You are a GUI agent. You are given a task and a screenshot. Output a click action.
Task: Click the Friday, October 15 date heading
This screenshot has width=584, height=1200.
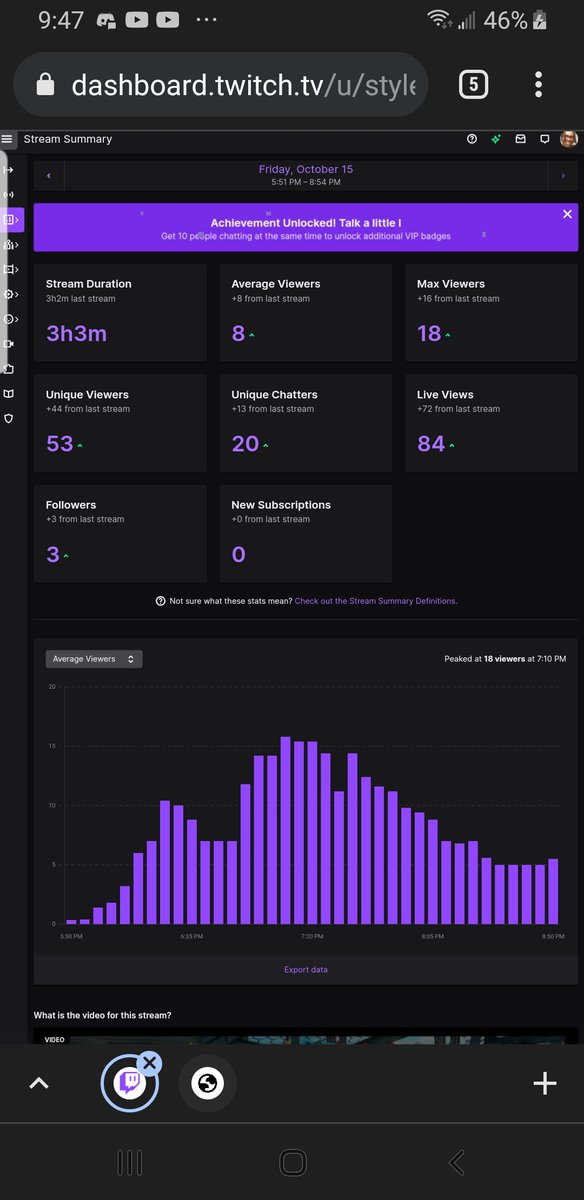pos(306,170)
